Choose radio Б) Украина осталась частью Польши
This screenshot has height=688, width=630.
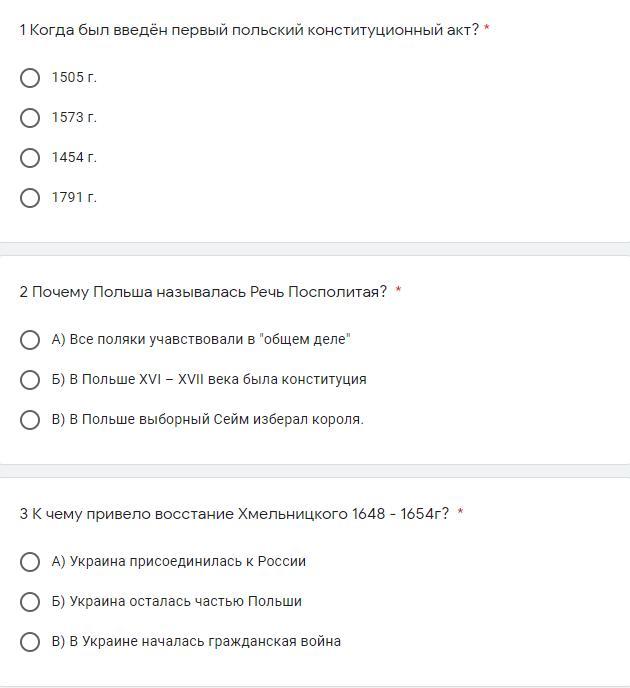pos(30,602)
